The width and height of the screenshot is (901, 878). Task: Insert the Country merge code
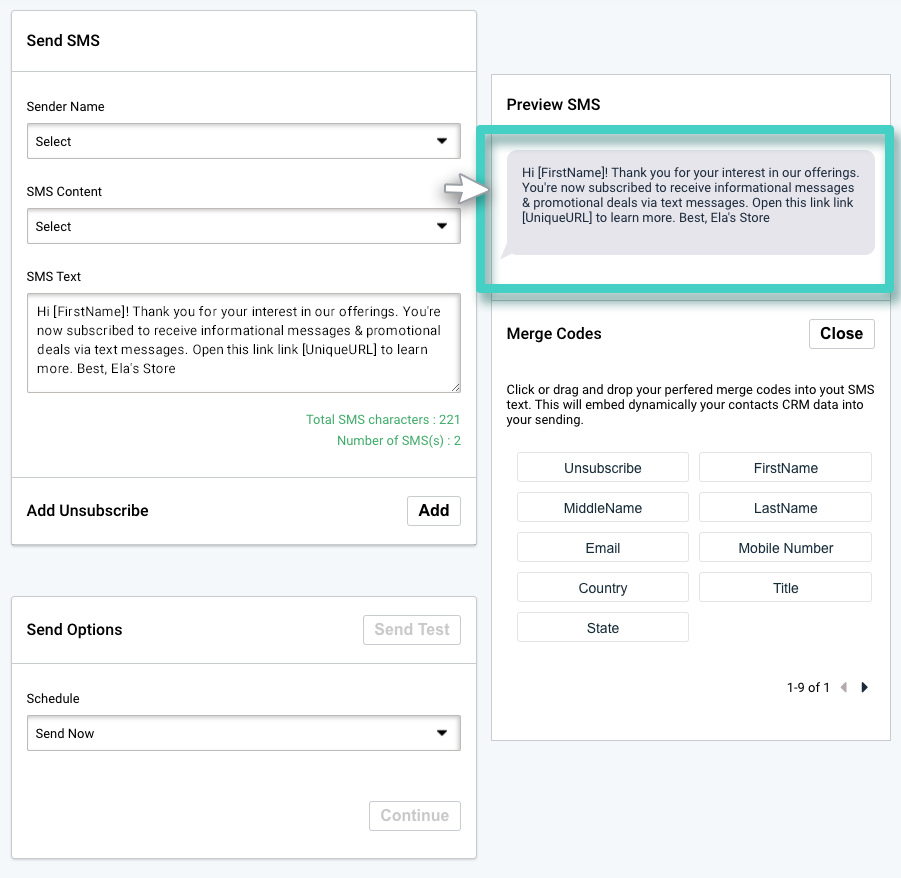[602, 587]
